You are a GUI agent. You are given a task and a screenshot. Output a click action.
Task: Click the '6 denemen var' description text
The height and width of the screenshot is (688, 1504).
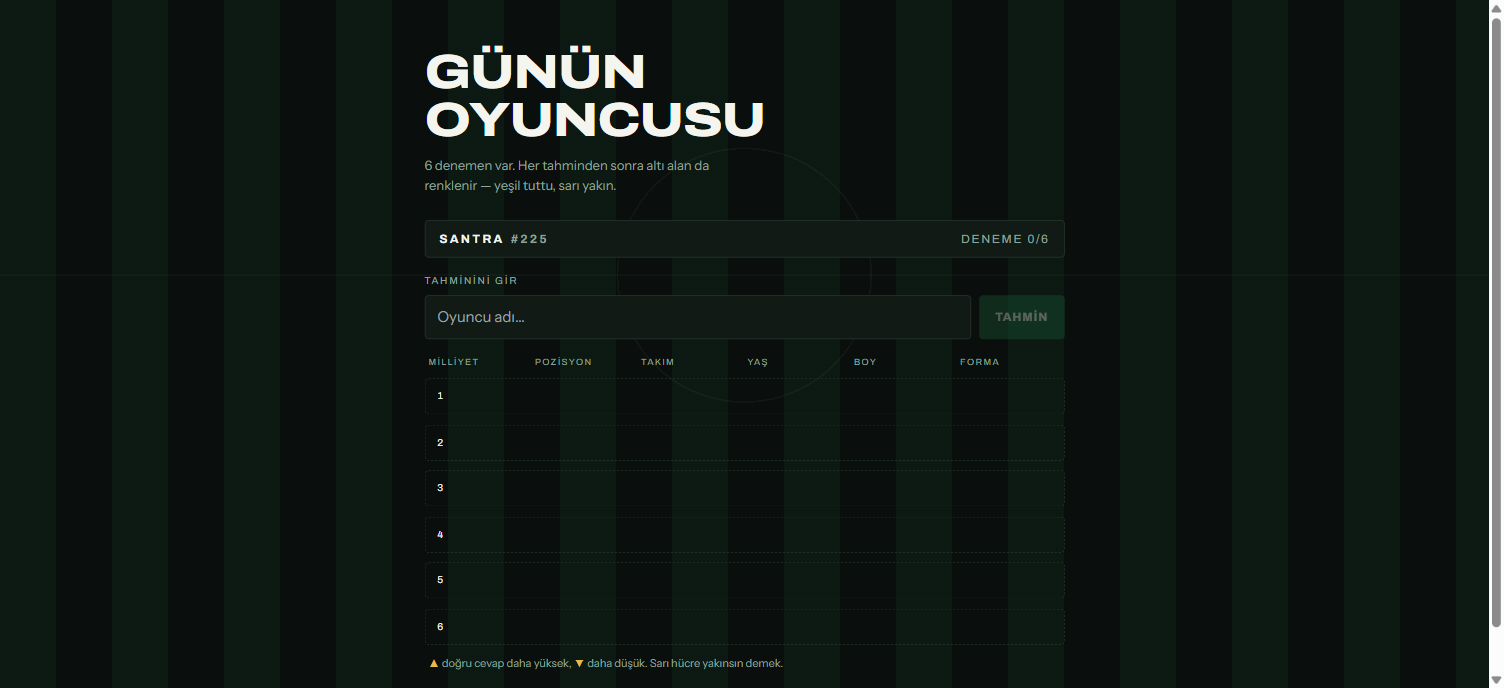(x=567, y=175)
